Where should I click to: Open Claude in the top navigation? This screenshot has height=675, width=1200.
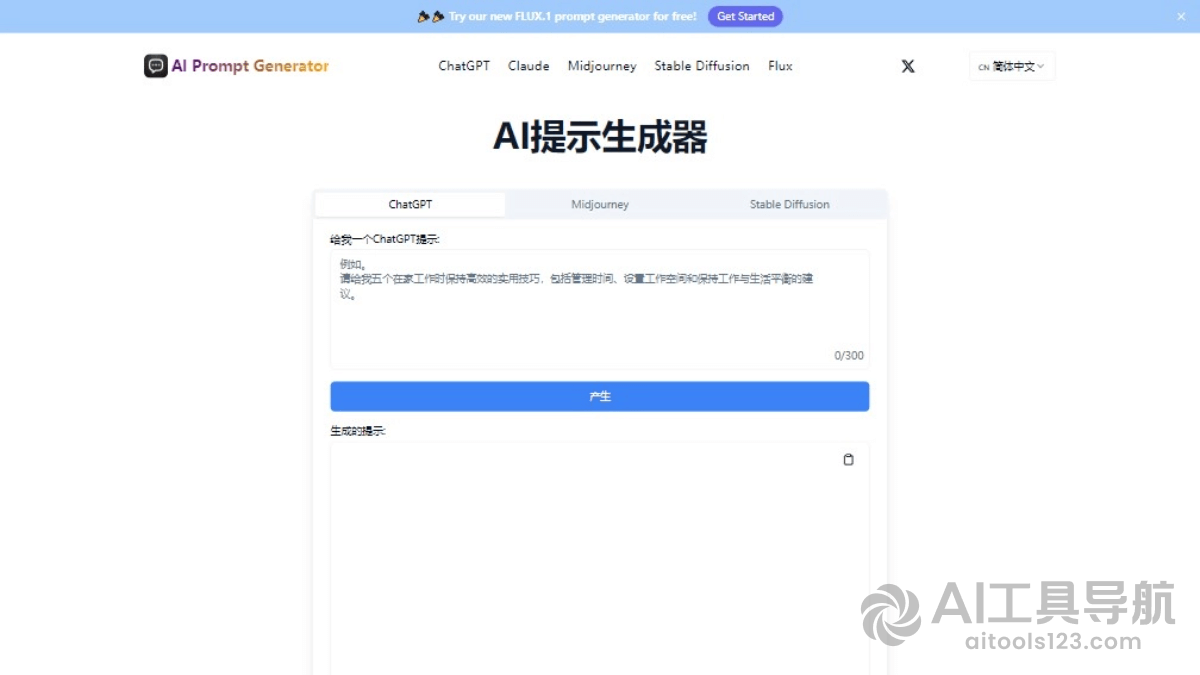(x=529, y=66)
